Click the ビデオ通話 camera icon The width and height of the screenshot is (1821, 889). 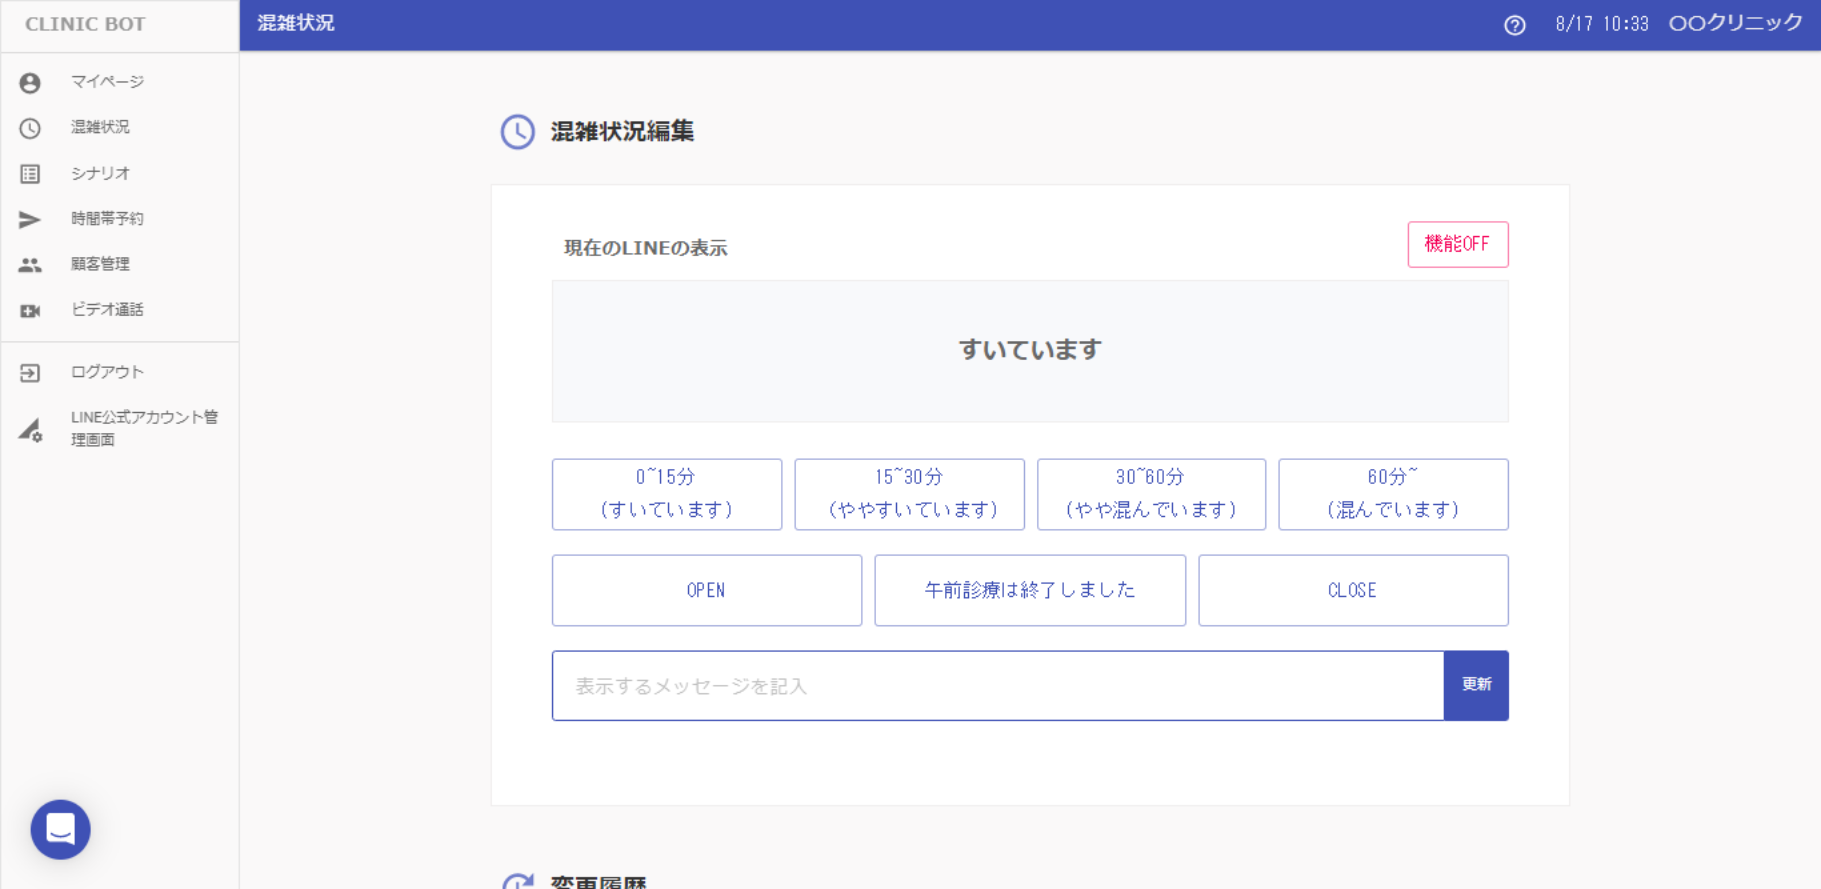point(30,311)
